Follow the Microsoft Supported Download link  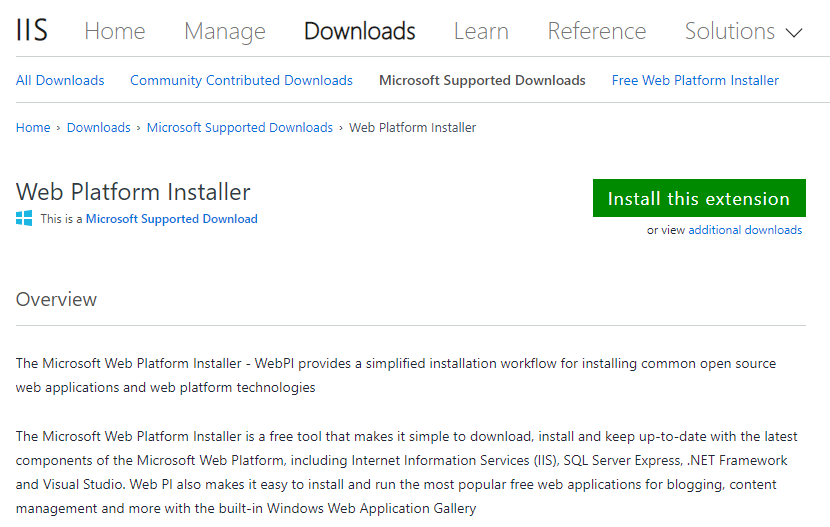click(x=172, y=219)
